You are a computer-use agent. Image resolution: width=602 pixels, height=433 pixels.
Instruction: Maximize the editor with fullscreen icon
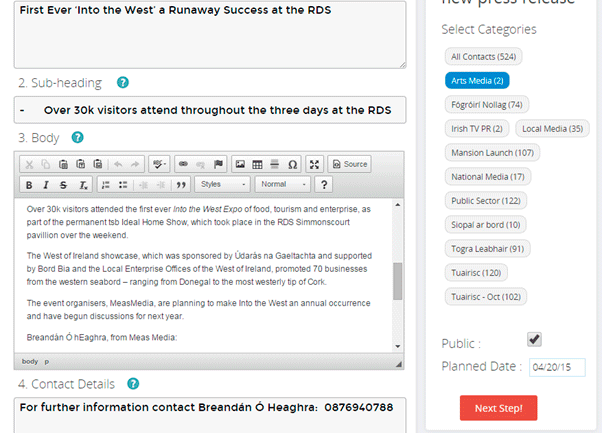point(314,164)
